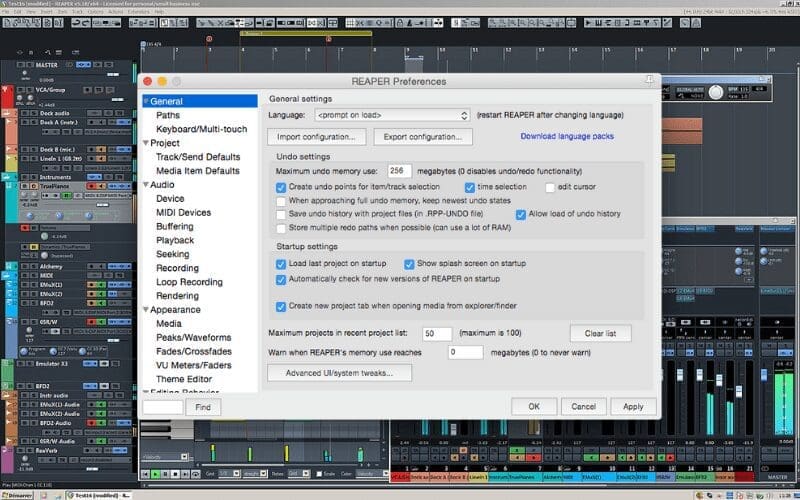Click skip-to-end in MIDI editor transport
The image size is (800, 500).
coord(185,474)
